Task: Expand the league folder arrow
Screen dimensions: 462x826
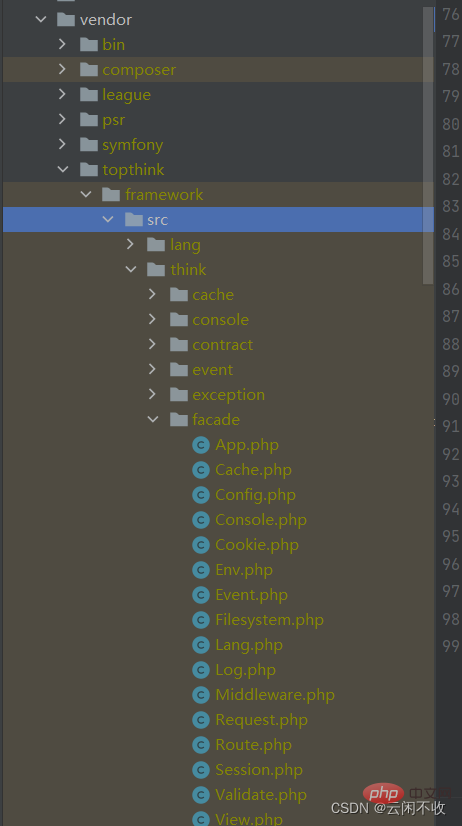Action: click(x=62, y=94)
